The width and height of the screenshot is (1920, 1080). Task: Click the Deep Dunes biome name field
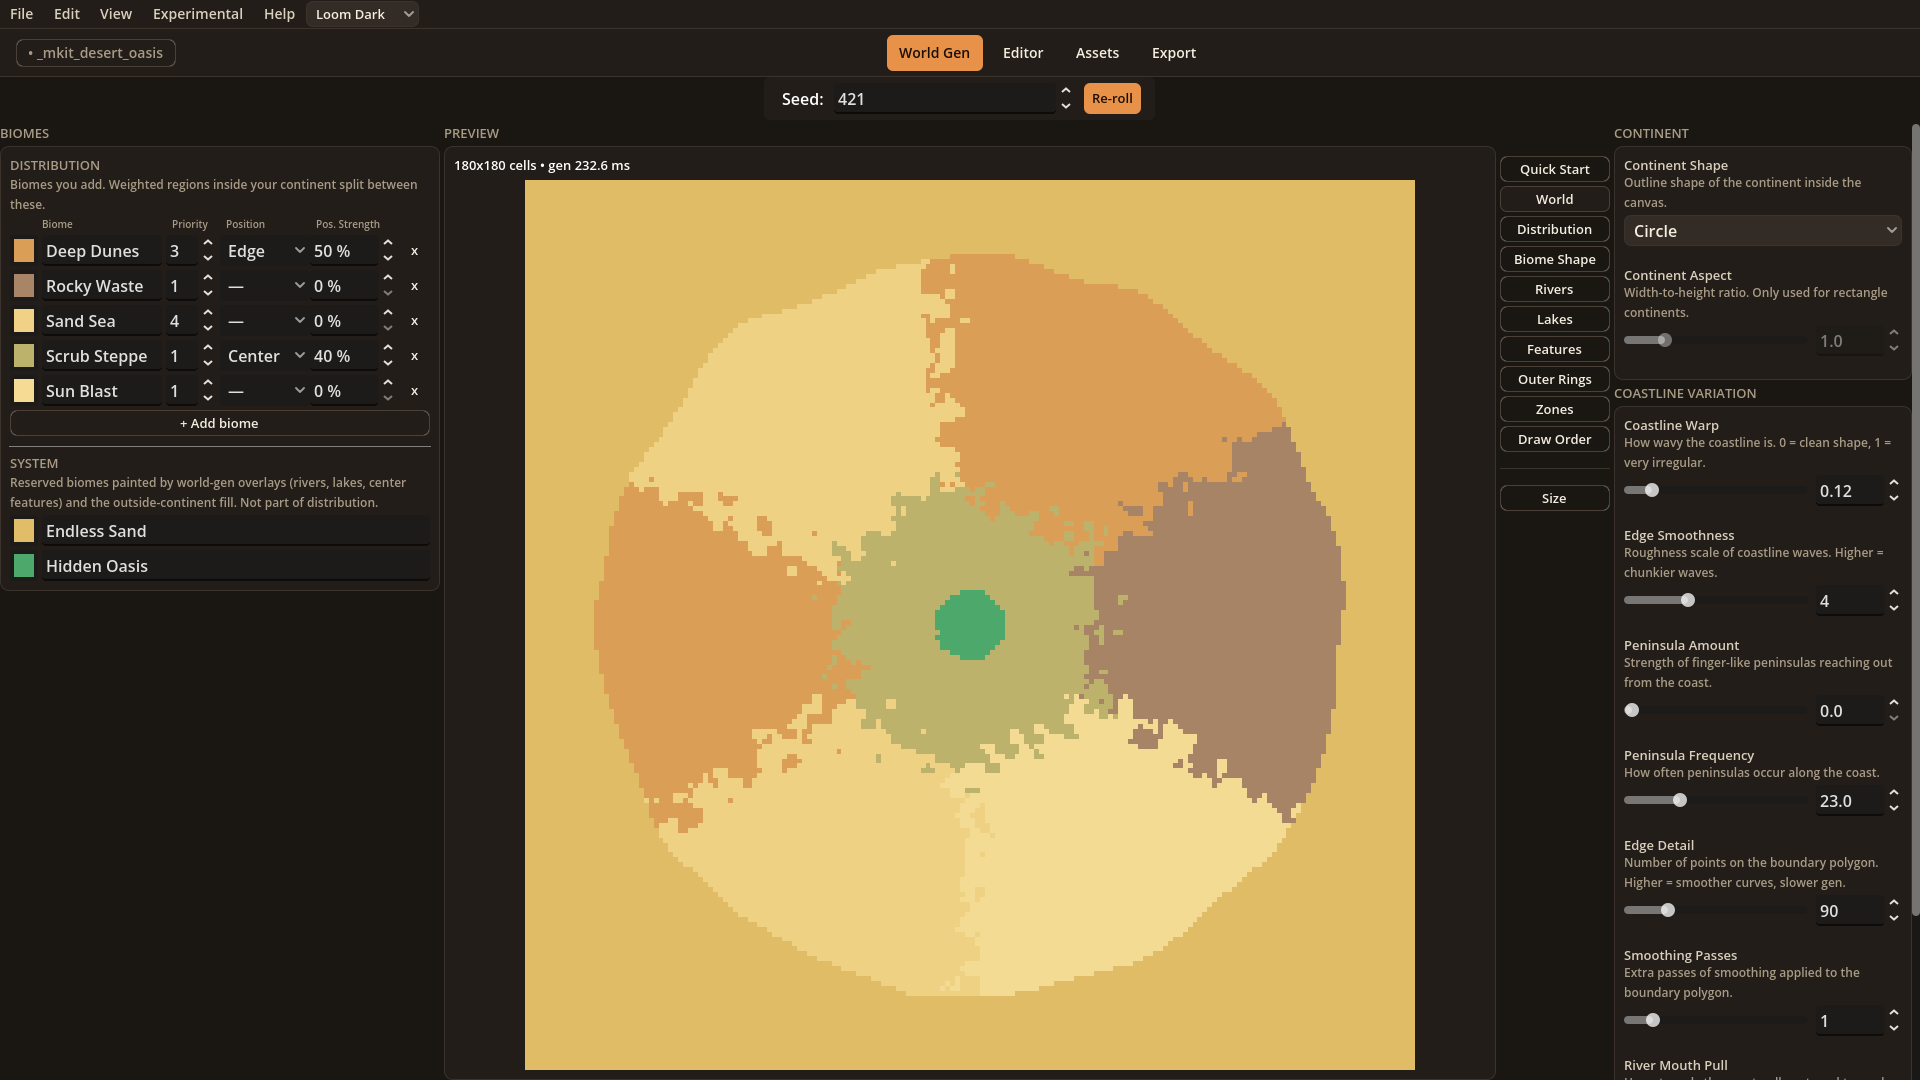point(101,251)
